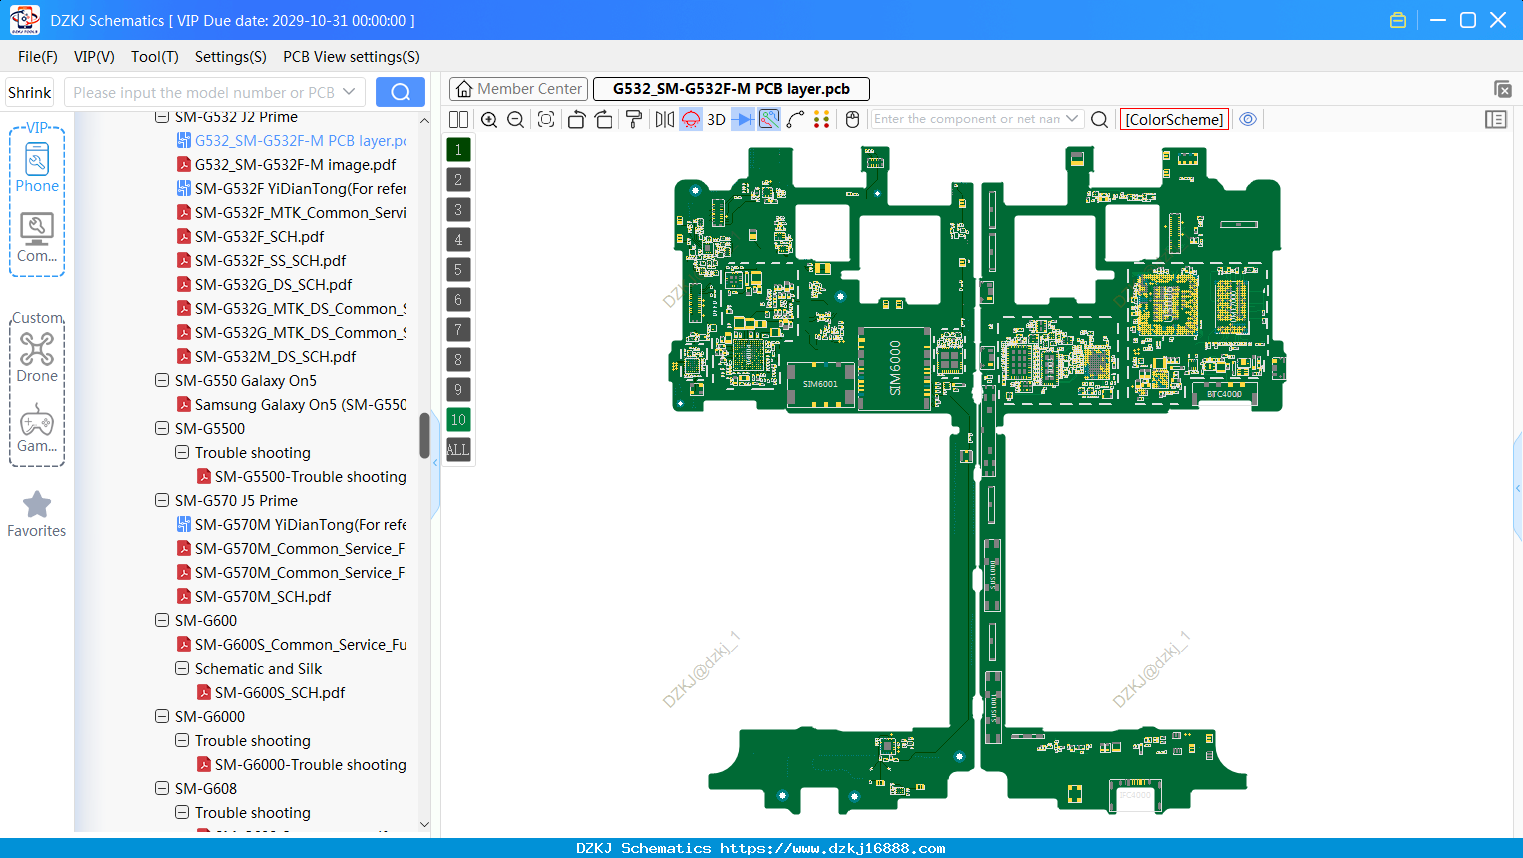Image resolution: width=1523 pixels, height=858 pixels.
Task: Zoom in on the PCB view
Action: click(489, 119)
